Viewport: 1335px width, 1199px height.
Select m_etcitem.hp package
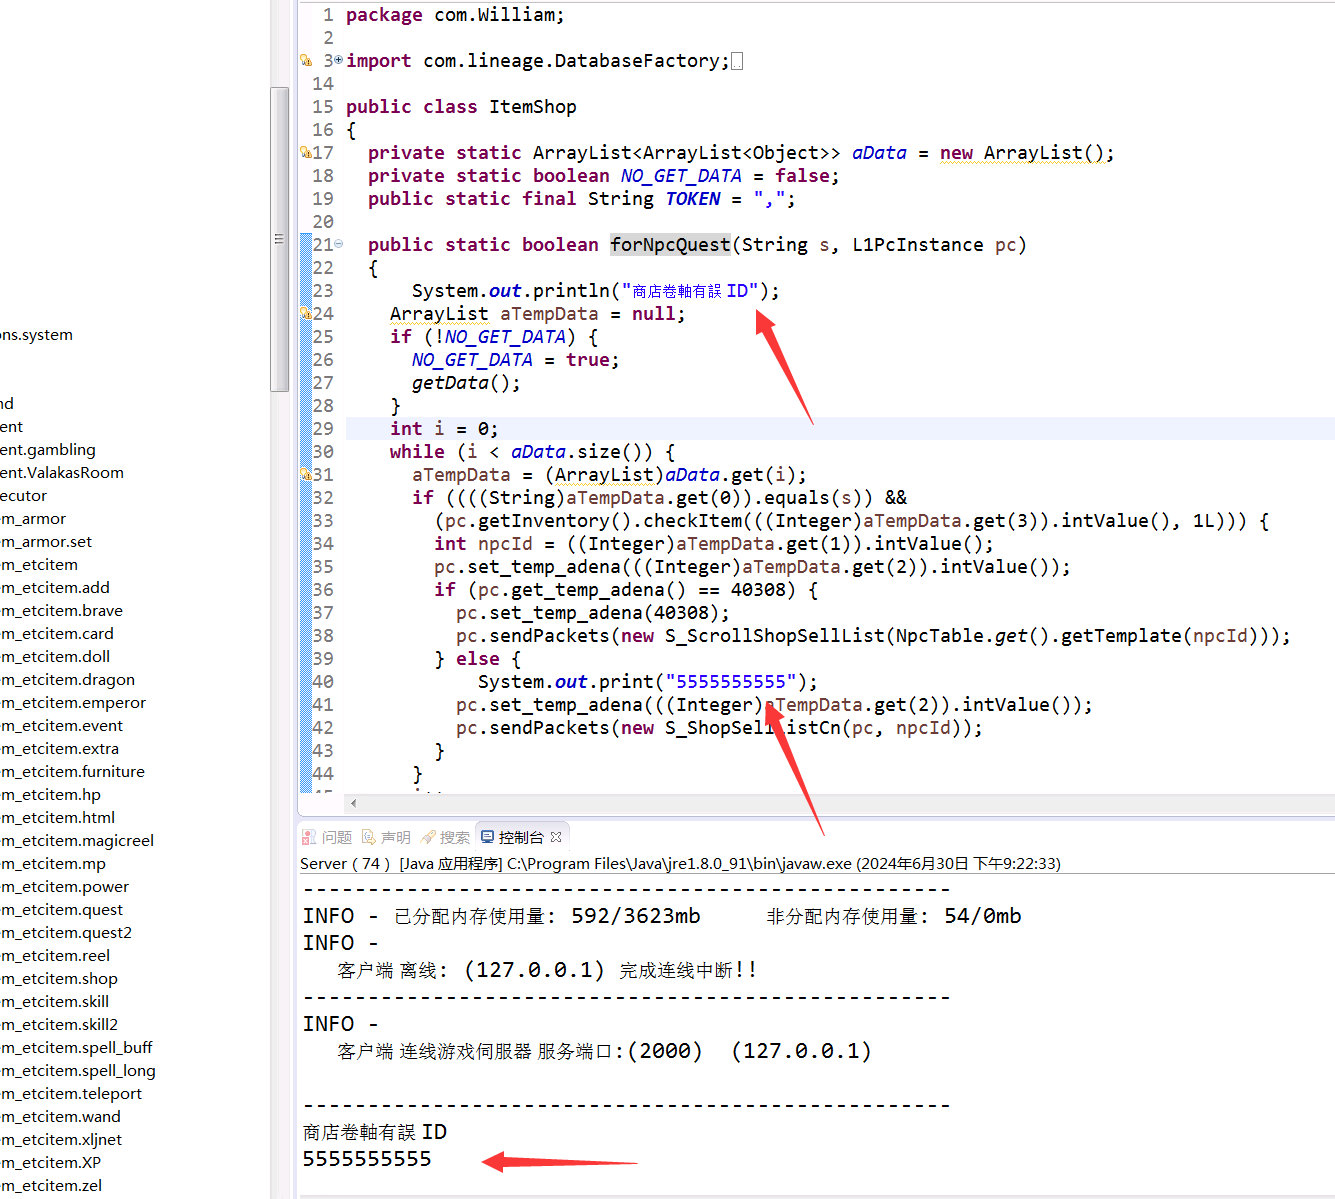(51, 795)
